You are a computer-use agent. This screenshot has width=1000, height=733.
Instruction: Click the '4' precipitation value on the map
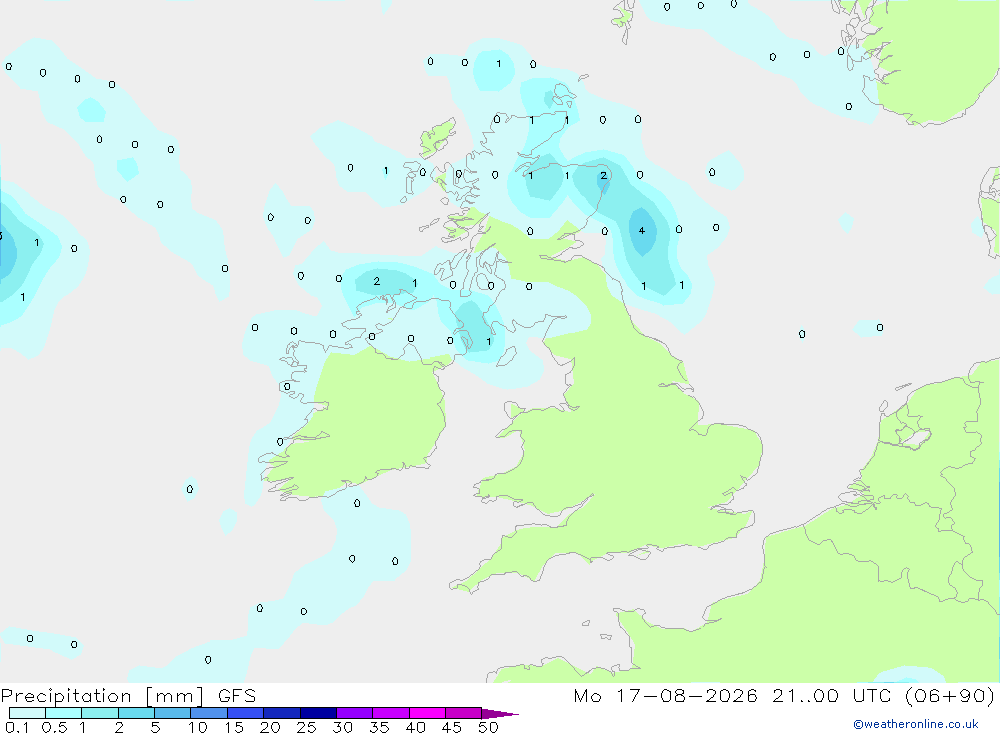pyautogui.click(x=642, y=230)
